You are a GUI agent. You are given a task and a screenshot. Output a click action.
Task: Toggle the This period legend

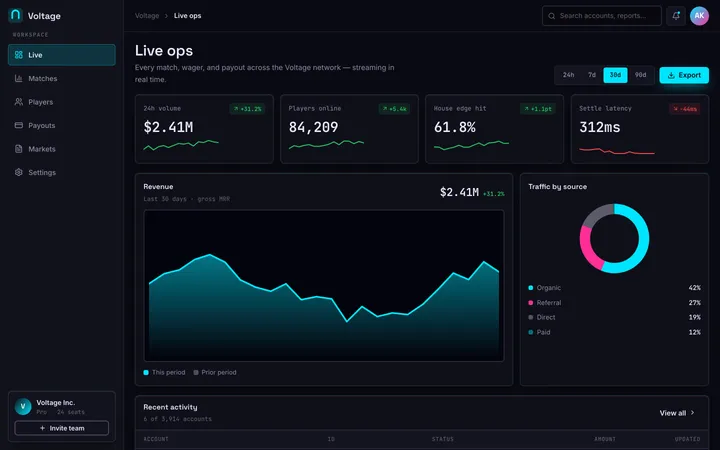tap(164, 372)
